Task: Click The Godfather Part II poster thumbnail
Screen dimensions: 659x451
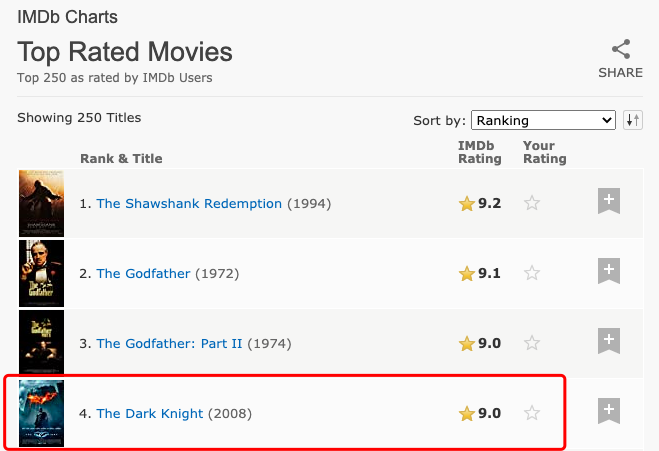Action: tap(42, 343)
